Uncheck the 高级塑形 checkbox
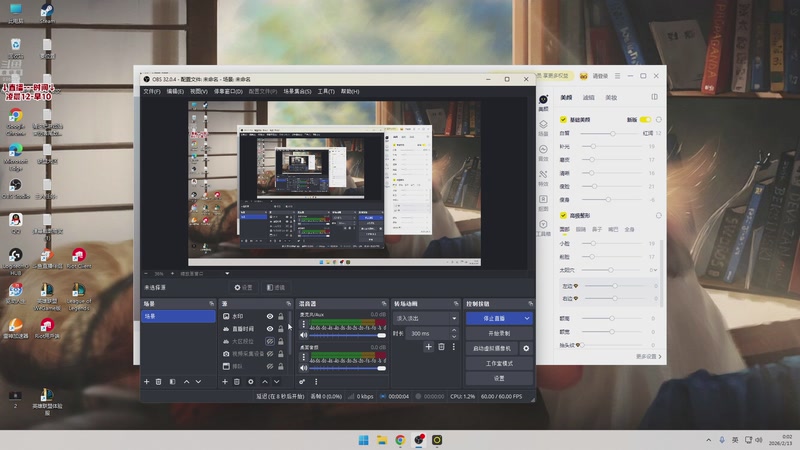Image resolution: width=800 pixels, height=450 pixels. click(563, 215)
